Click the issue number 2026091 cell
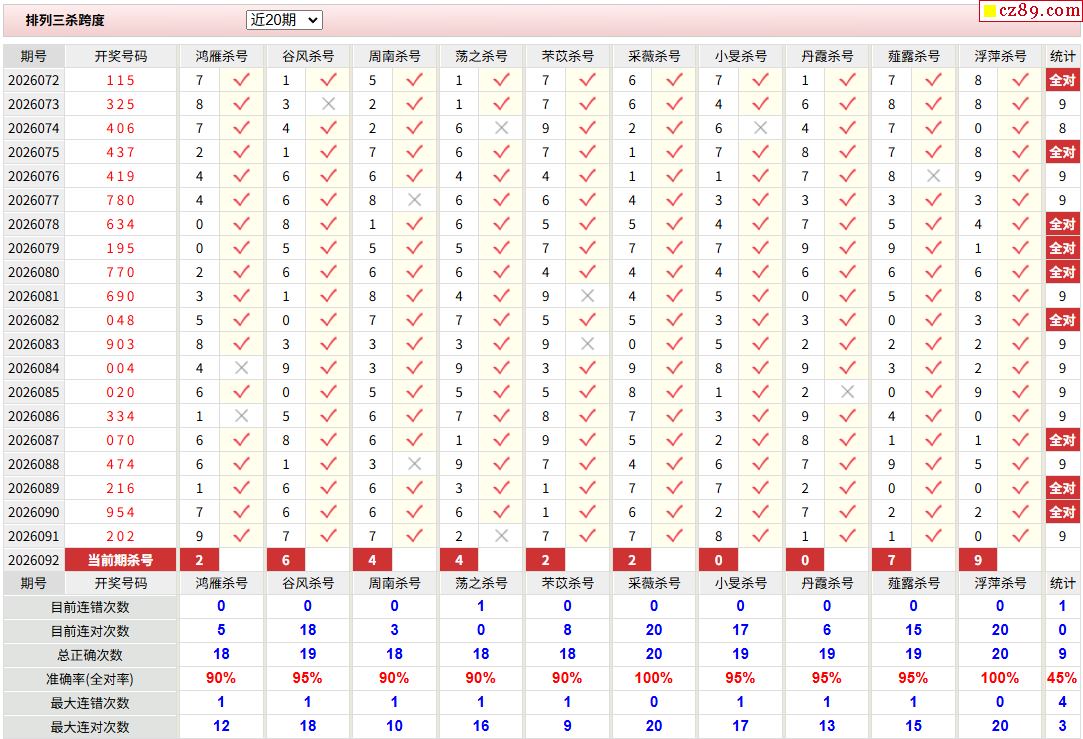 34,536
